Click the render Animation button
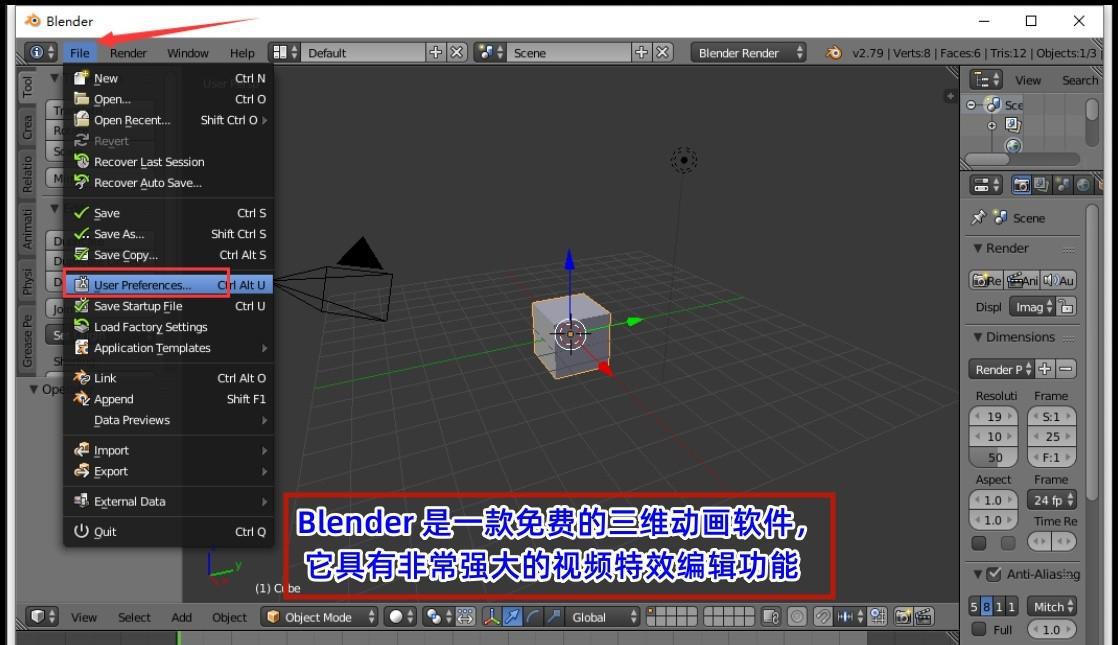 point(1022,280)
